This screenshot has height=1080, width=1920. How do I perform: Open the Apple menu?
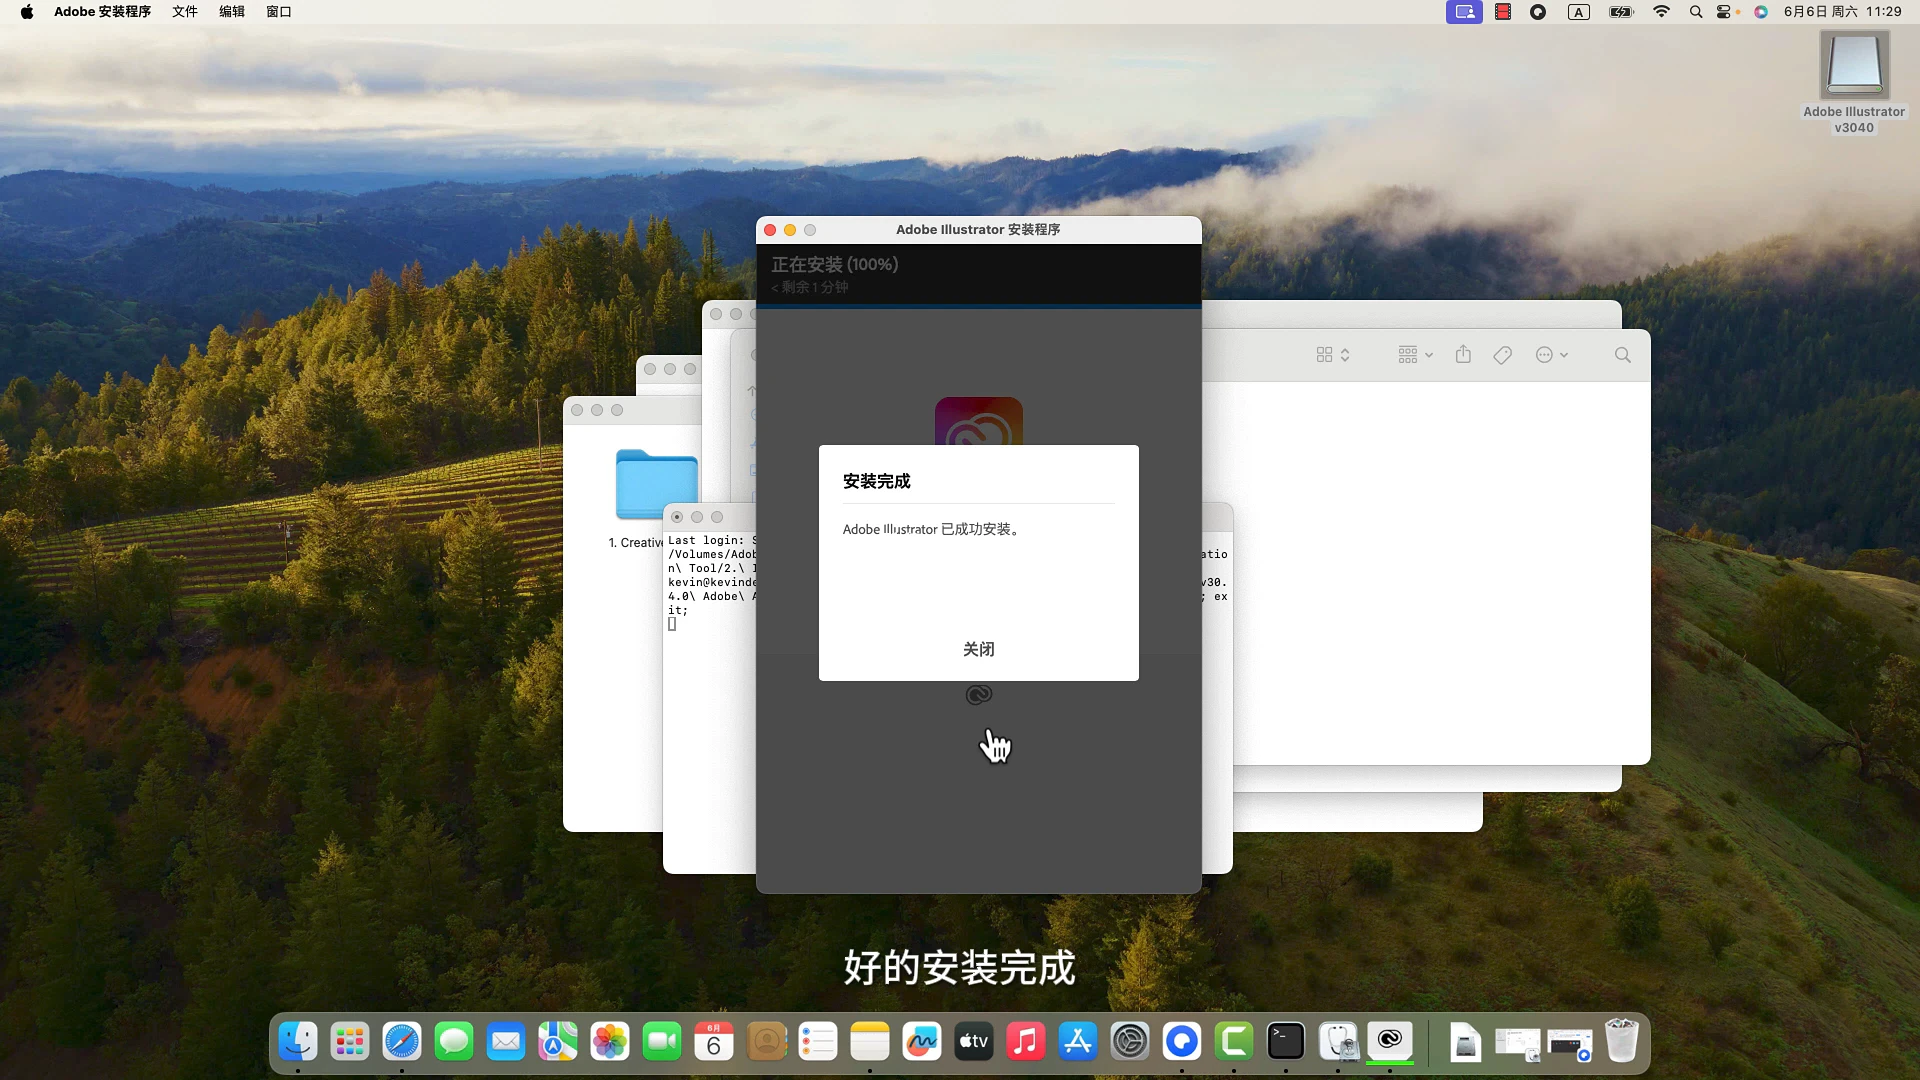tap(27, 12)
